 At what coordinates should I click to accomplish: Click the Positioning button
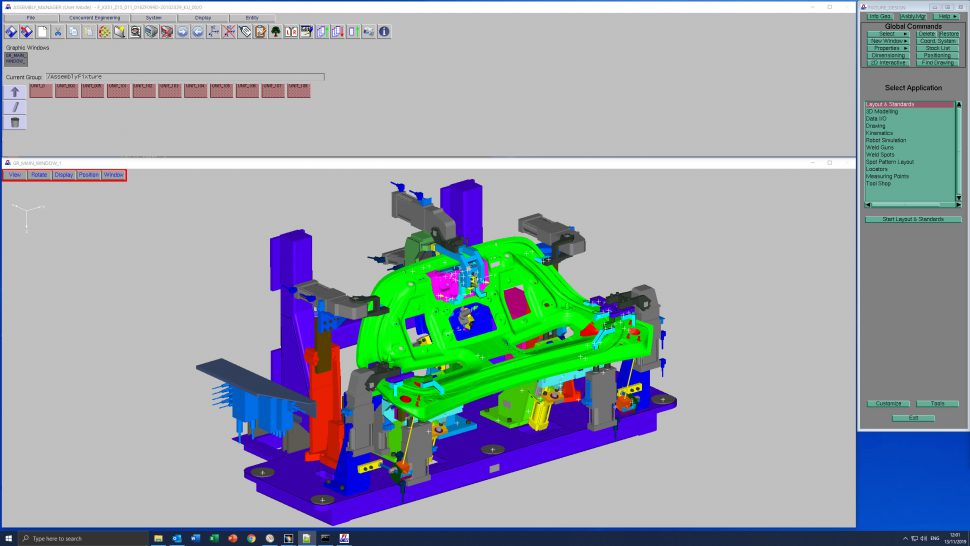[938, 55]
